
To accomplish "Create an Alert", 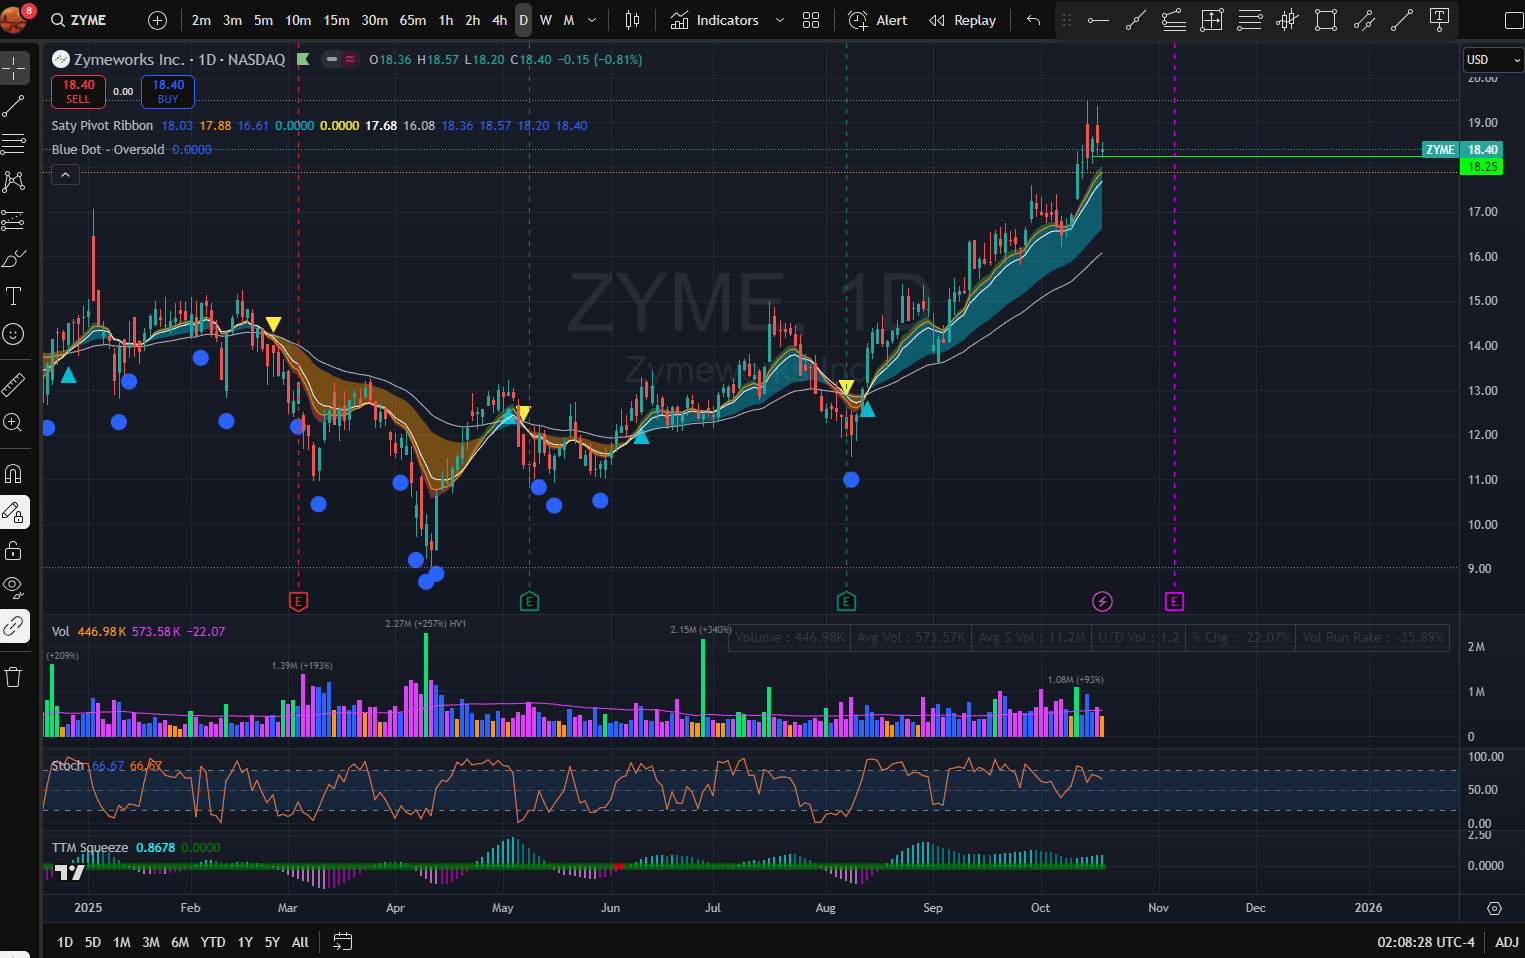I will (878, 20).
